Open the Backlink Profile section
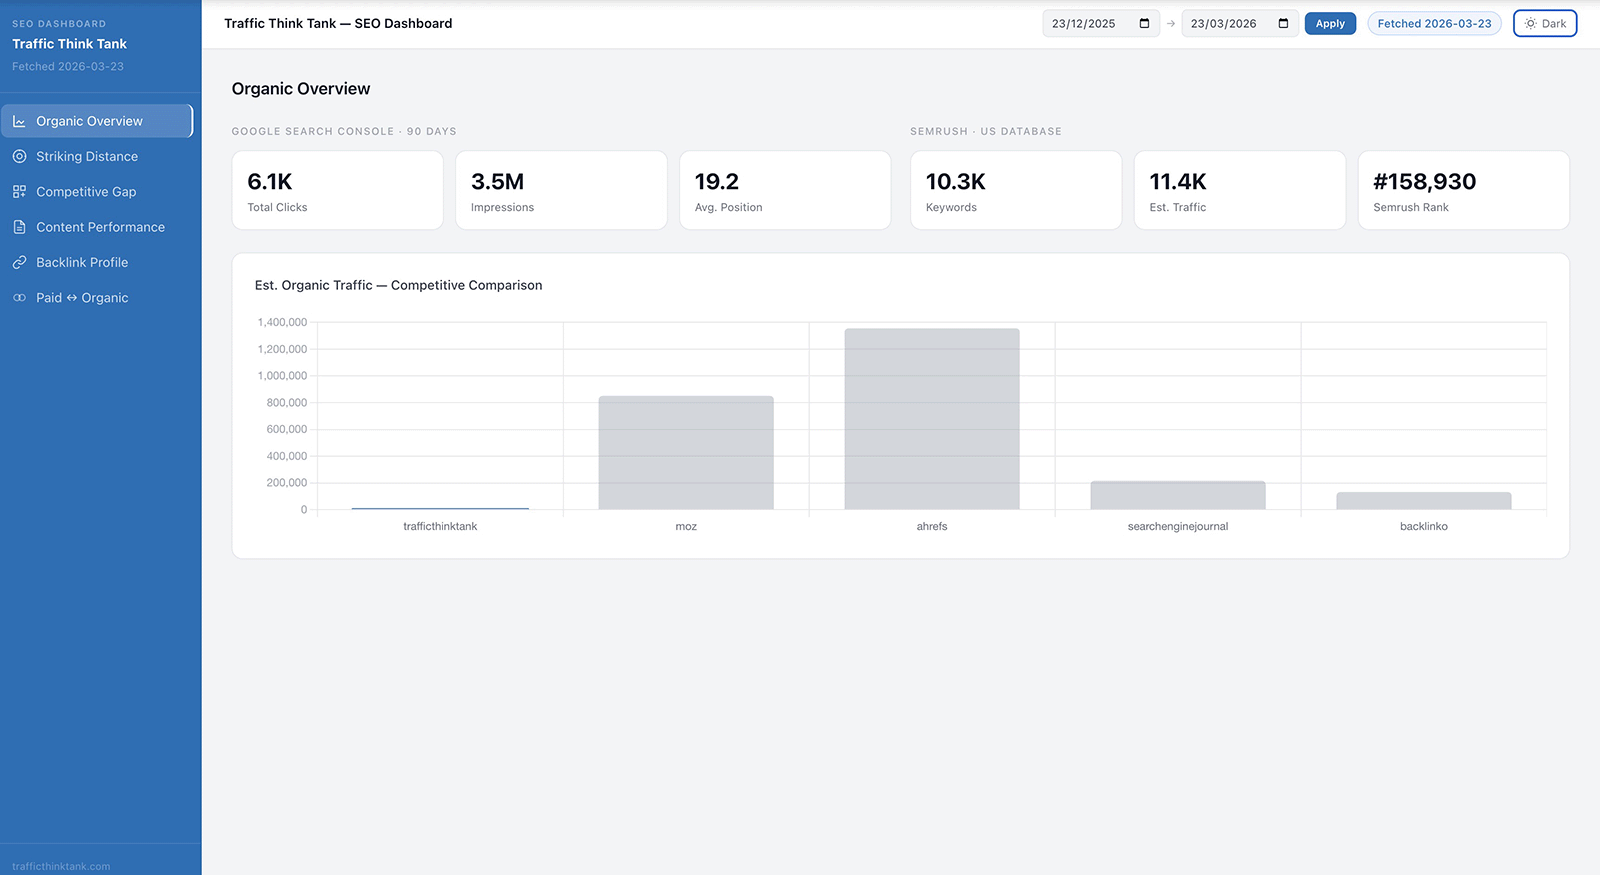 [97, 262]
